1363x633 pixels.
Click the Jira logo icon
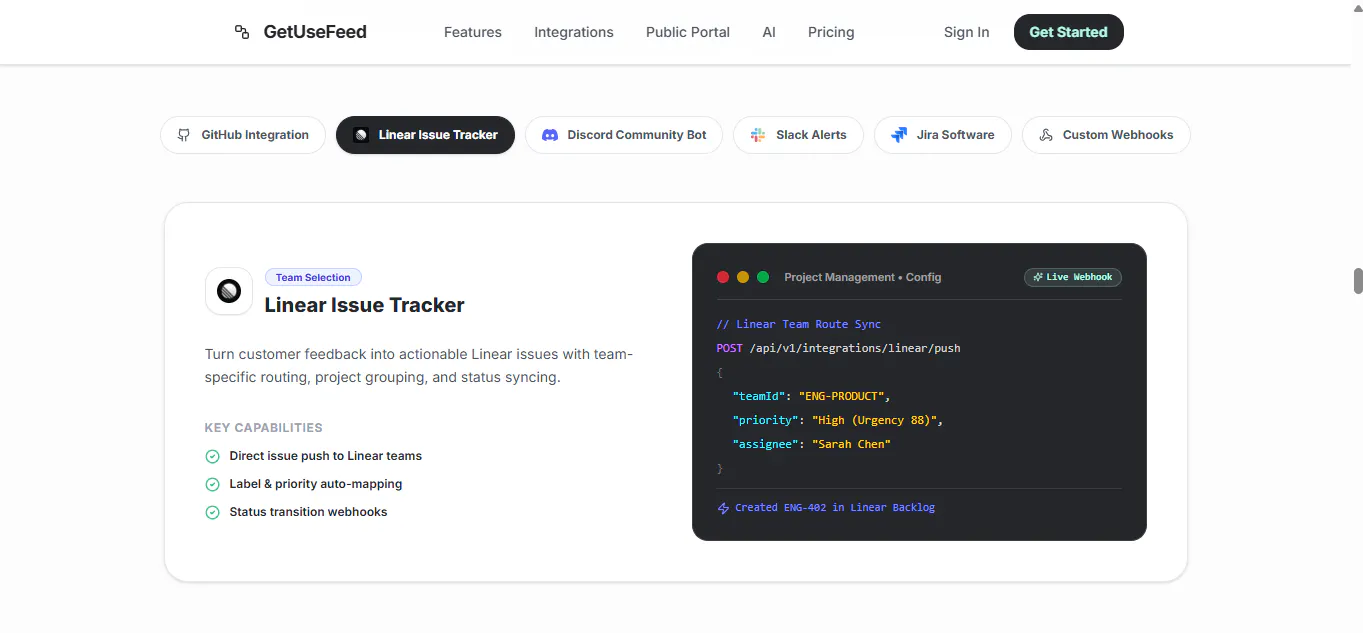coord(899,135)
